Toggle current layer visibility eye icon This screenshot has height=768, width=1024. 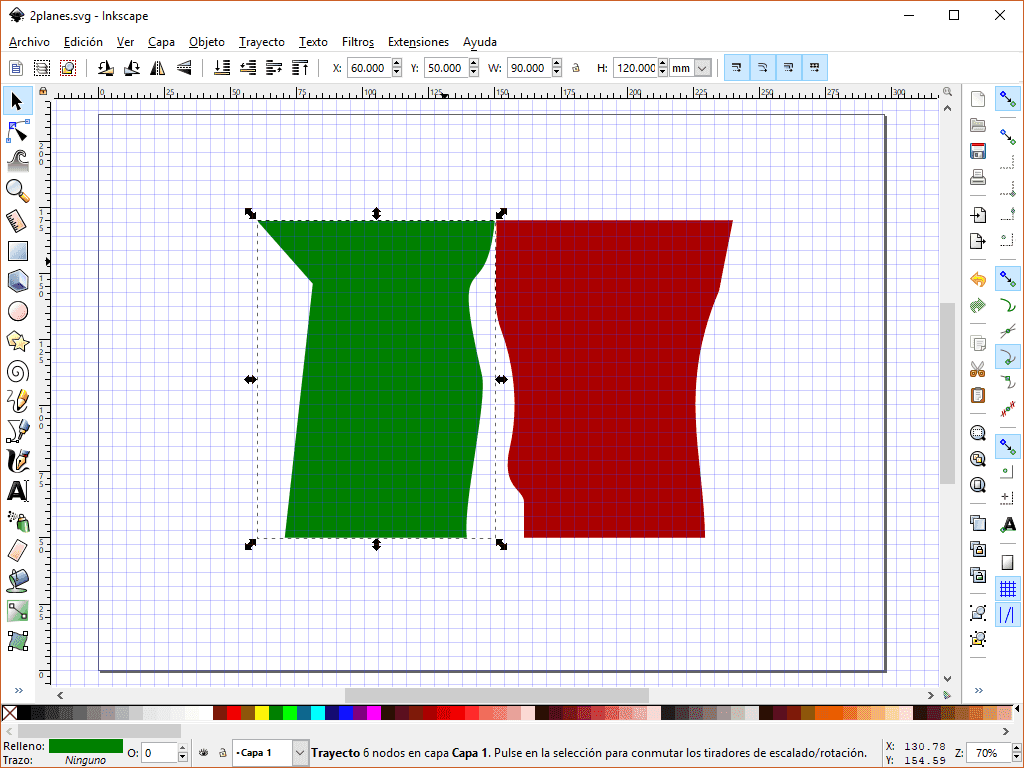pyautogui.click(x=203, y=752)
